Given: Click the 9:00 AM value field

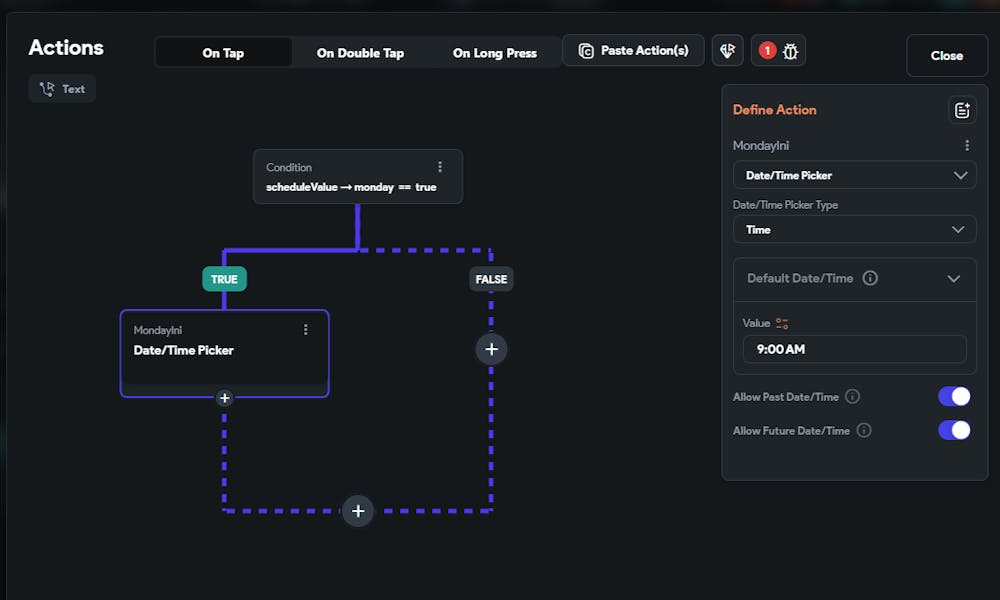Looking at the screenshot, I should click(854, 349).
